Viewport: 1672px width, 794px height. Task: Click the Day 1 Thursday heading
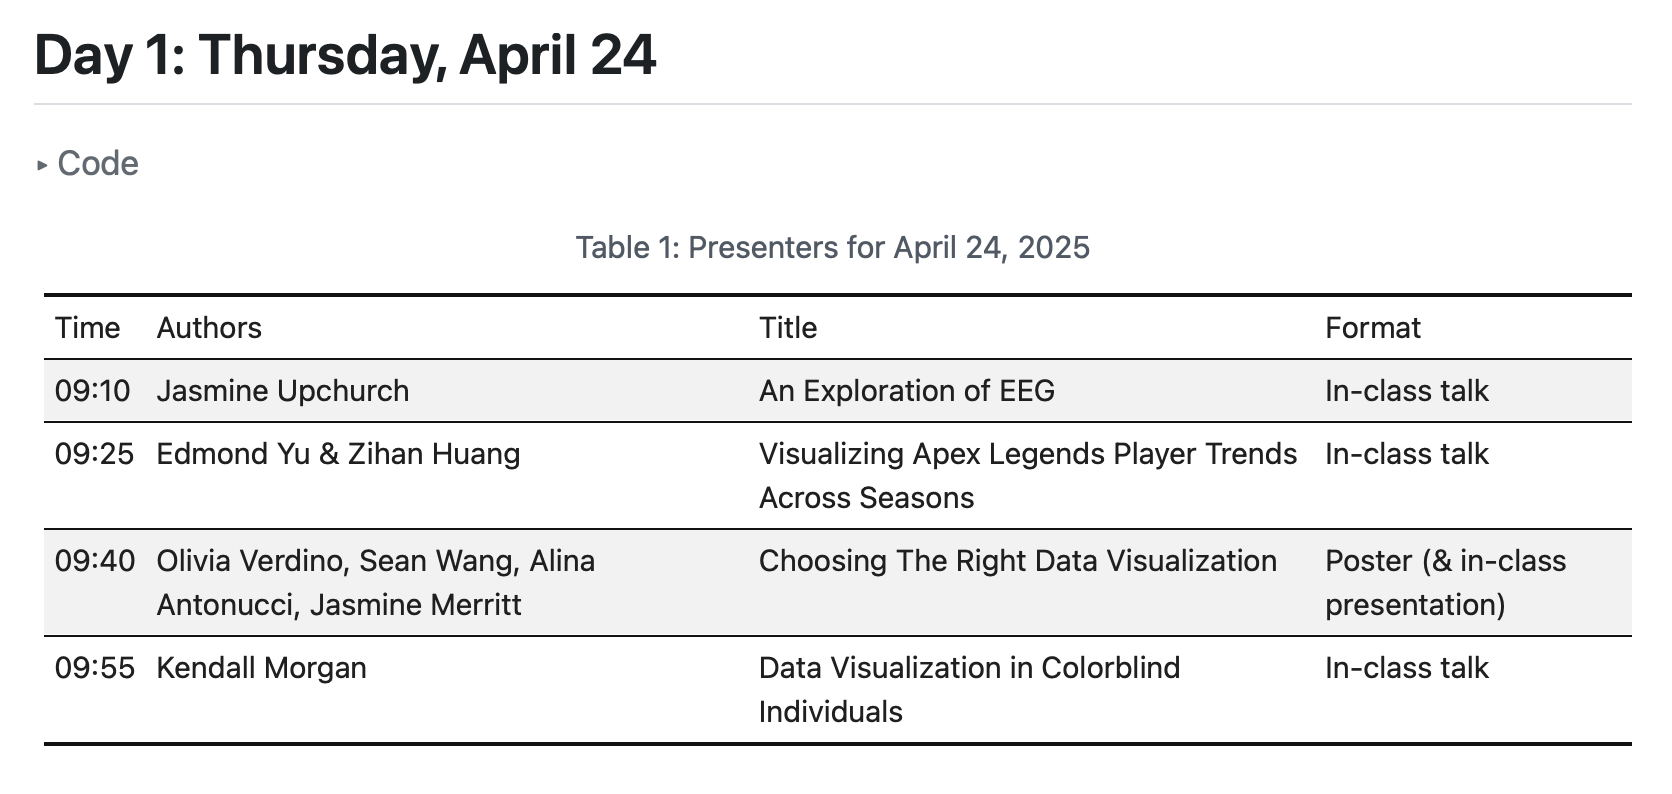point(345,55)
